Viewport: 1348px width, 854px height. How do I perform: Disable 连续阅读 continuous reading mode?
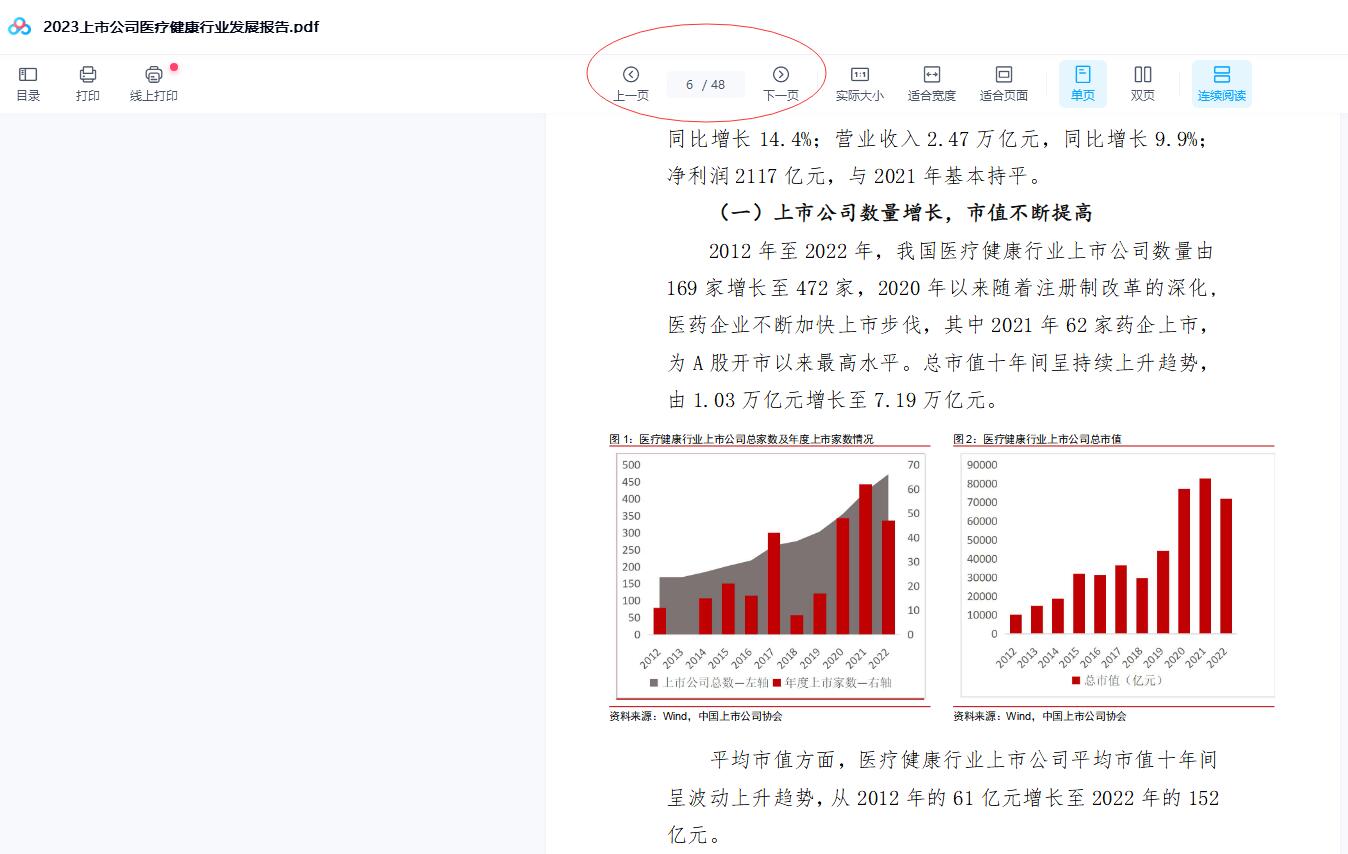tap(1222, 82)
